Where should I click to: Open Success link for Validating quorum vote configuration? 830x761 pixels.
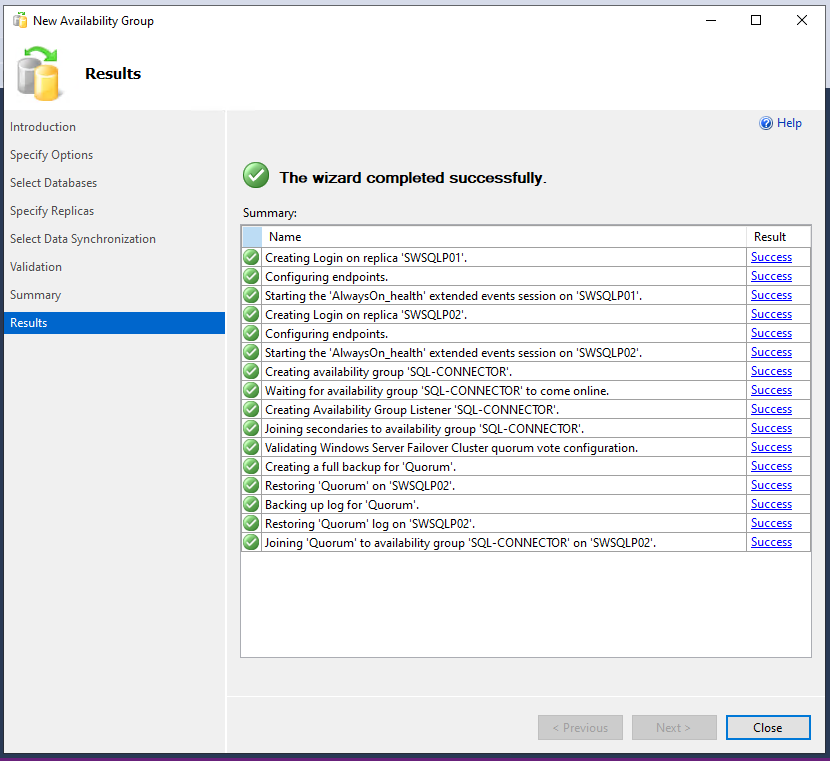(771, 447)
